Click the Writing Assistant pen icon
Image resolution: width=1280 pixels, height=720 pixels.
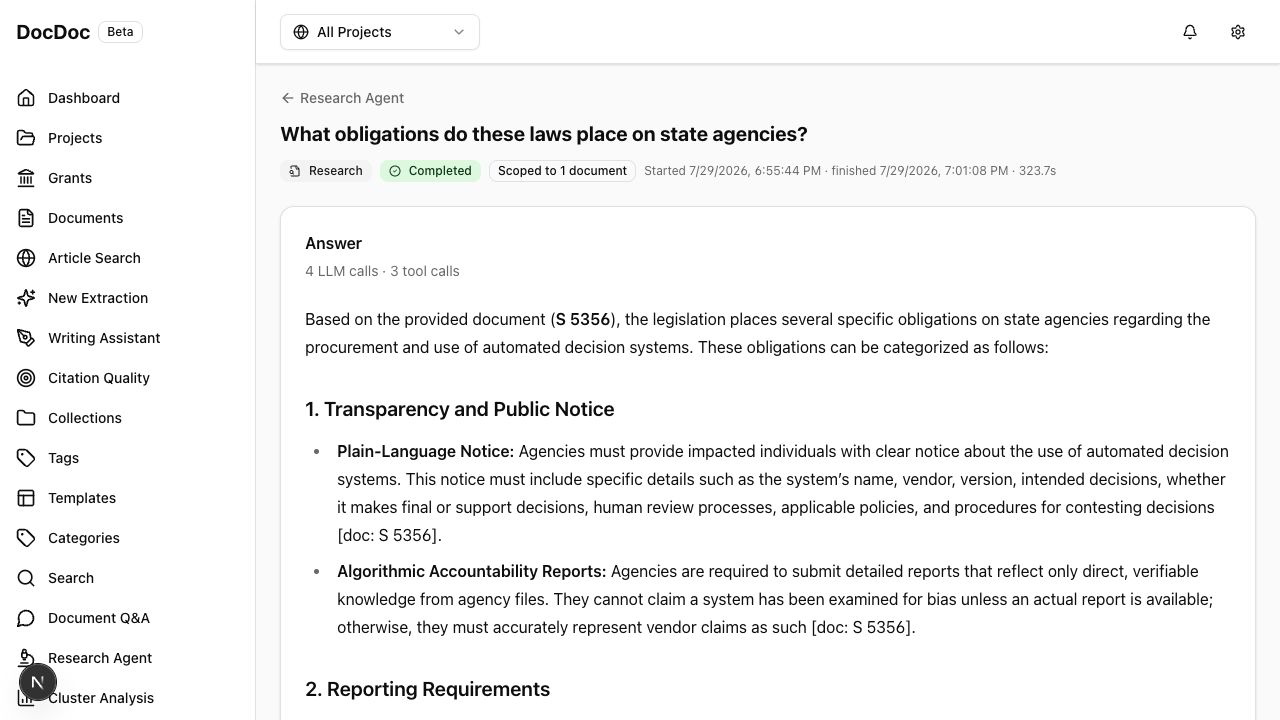(x=26, y=338)
